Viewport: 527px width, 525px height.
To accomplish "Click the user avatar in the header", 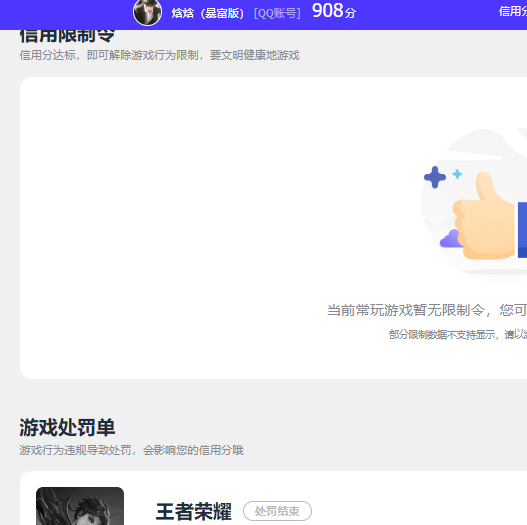I will pyautogui.click(x=147, y=12).
